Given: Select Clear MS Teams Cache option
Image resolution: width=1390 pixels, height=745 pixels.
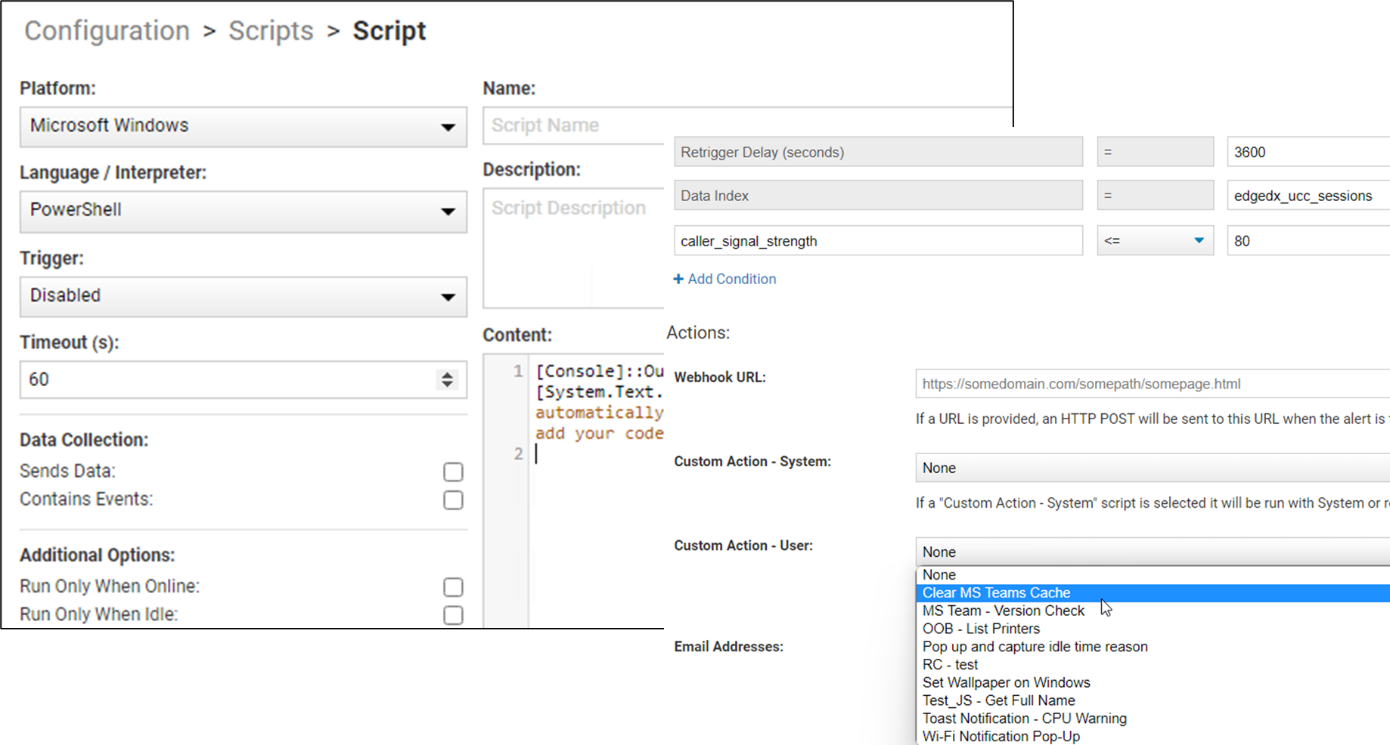Looking at the screenshot, I should tap(1153, 593).
